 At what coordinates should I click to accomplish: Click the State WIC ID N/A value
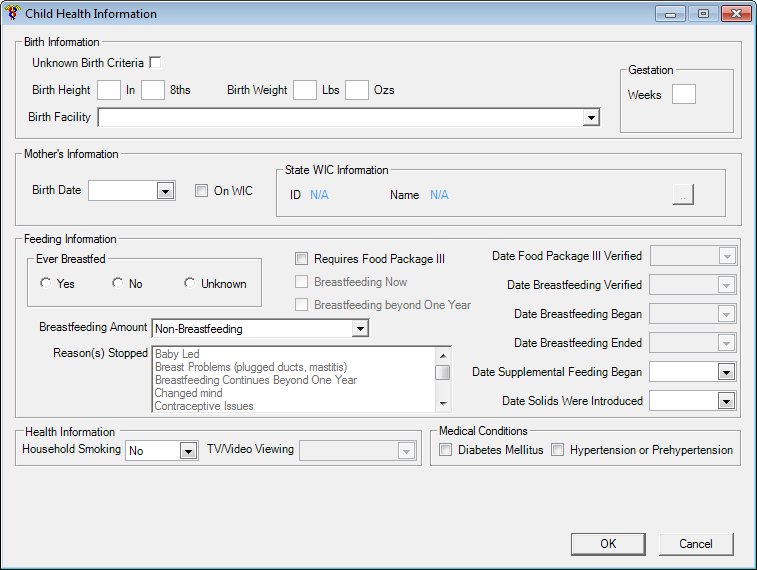click(319, 195)
